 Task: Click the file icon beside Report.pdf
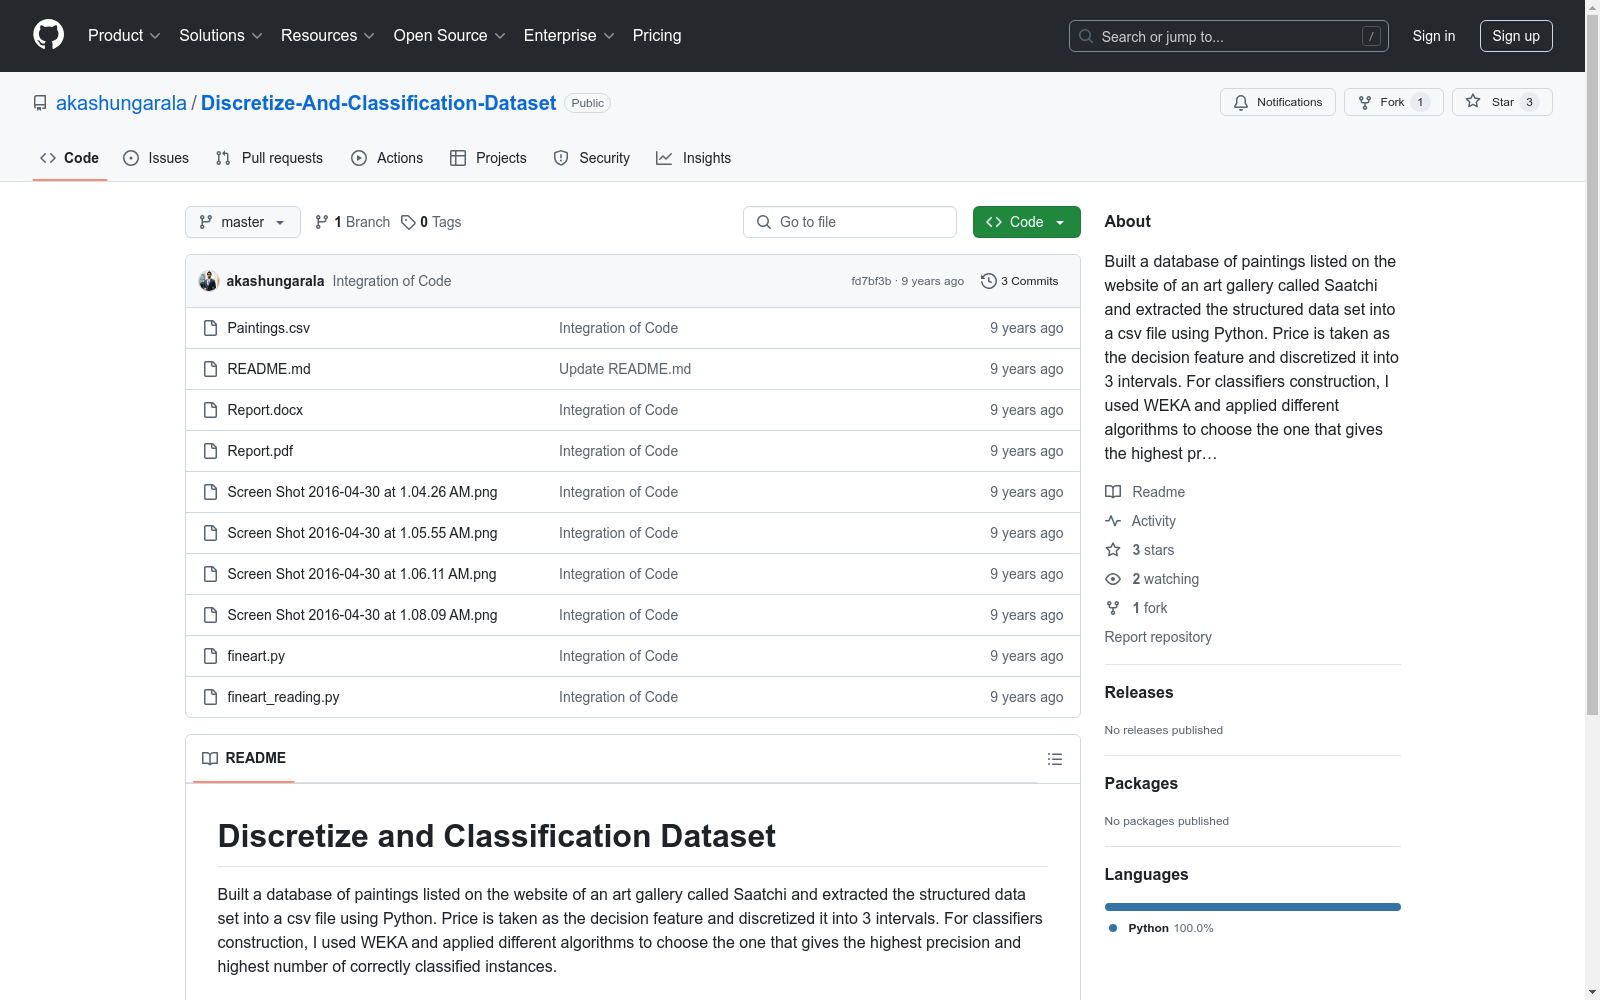coord(210,451)
